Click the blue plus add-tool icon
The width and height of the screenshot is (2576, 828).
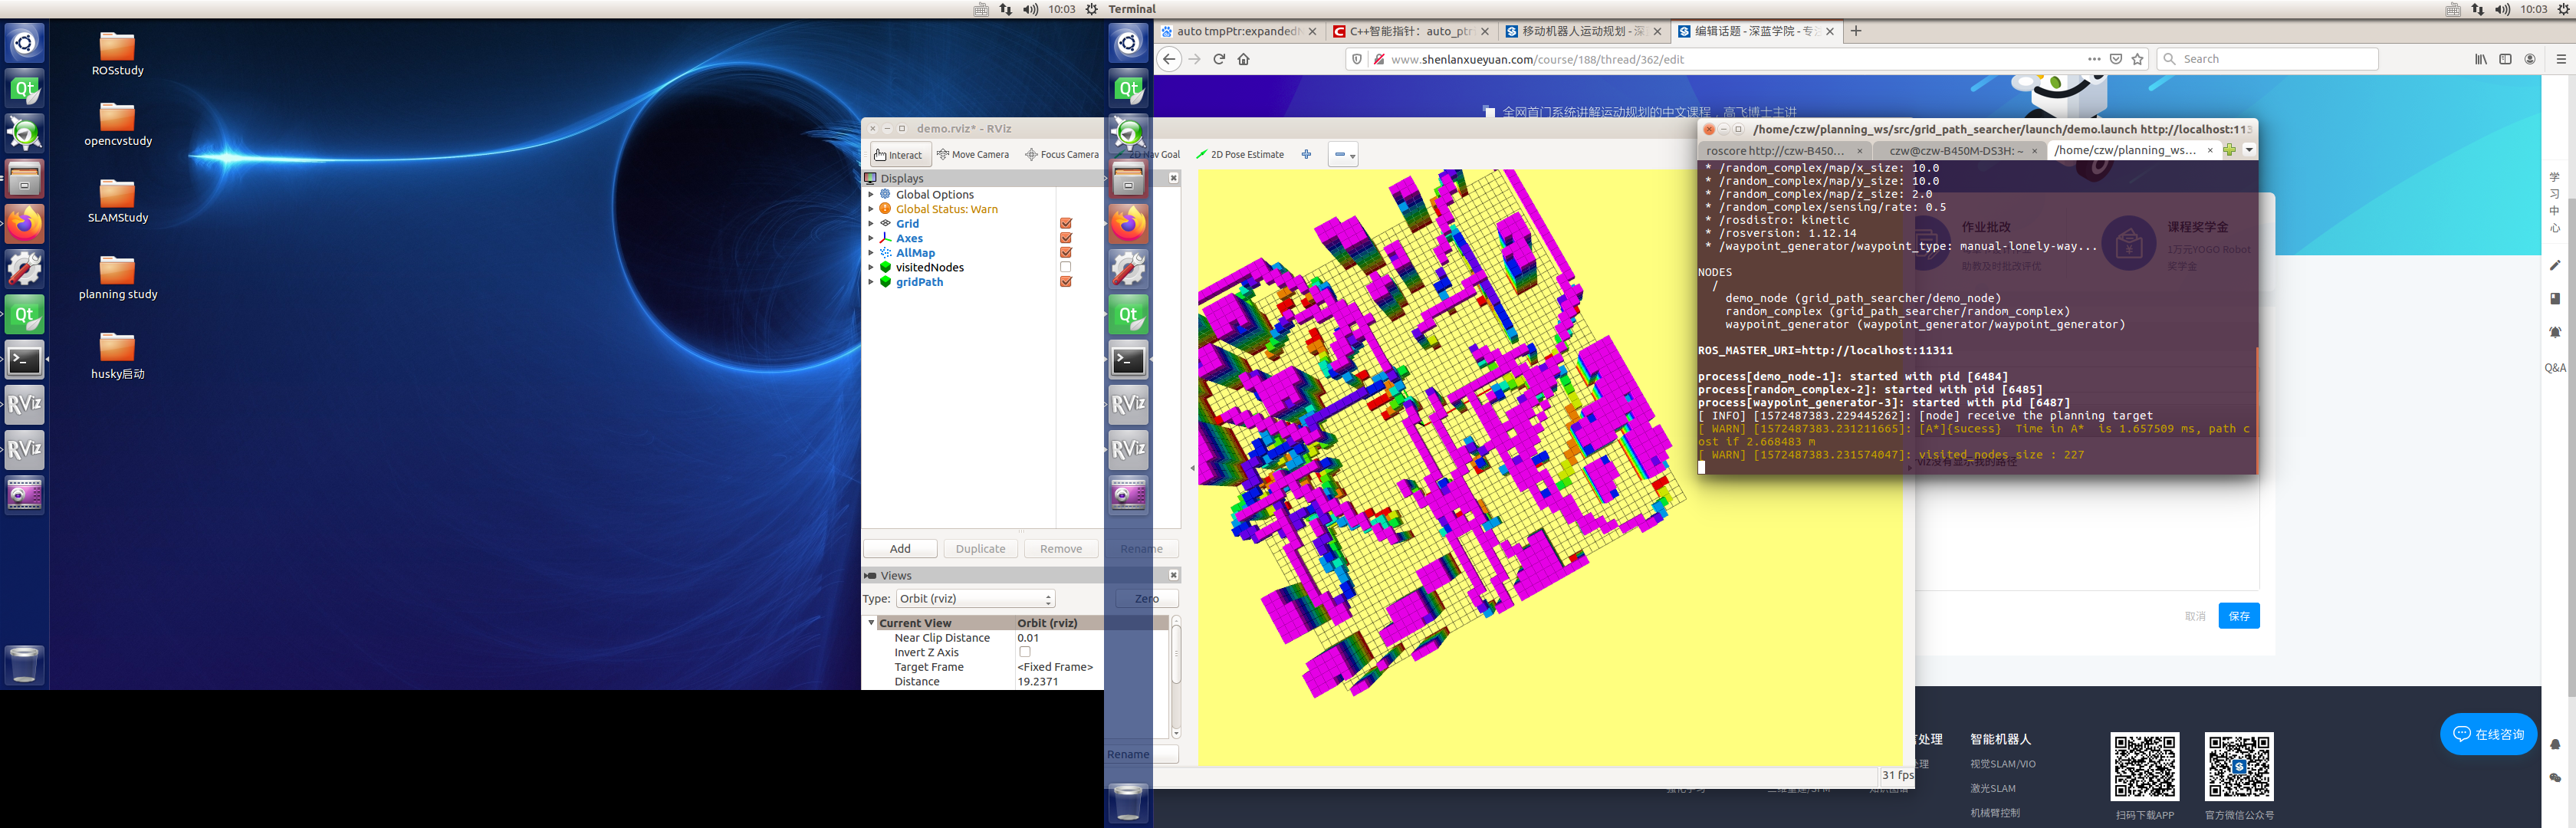(x=1305, y=155)
